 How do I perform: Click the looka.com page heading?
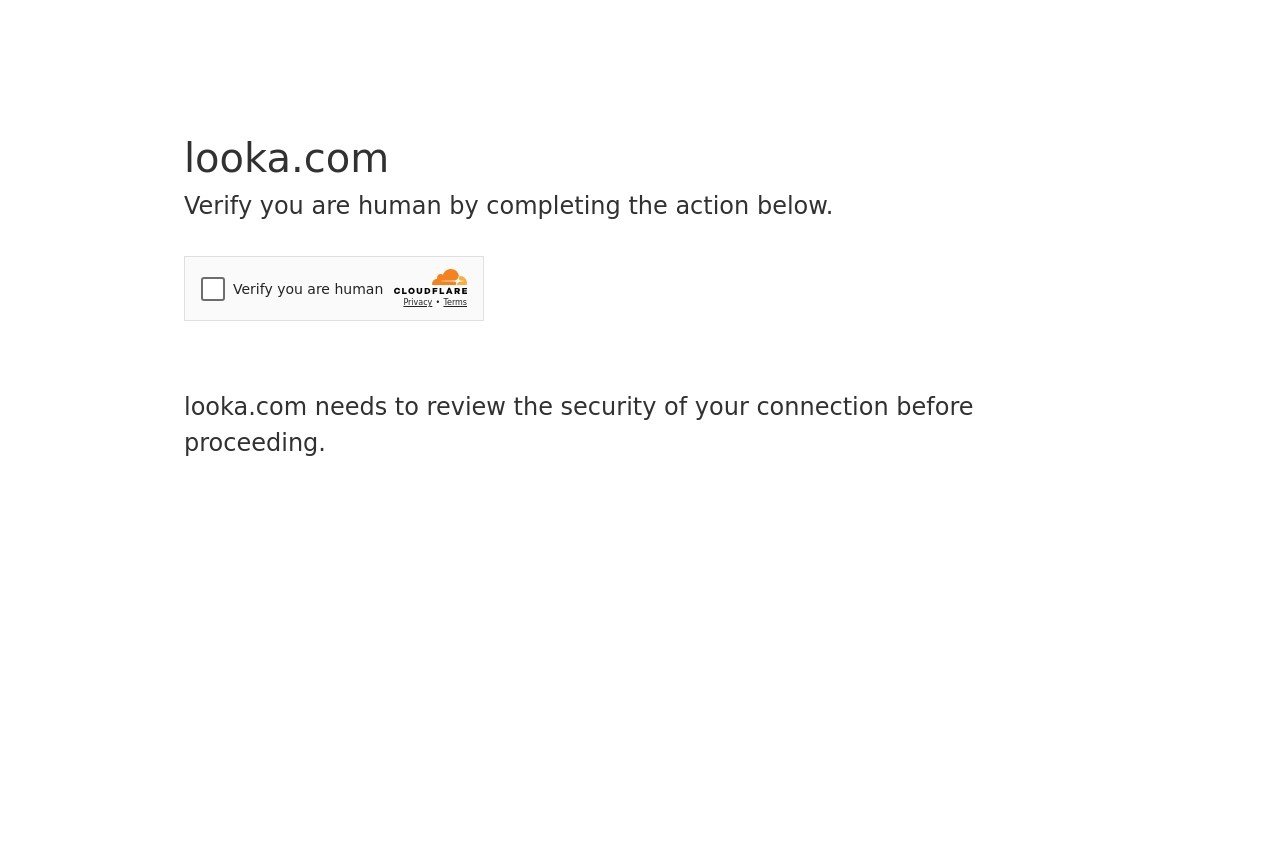[286, 158]
